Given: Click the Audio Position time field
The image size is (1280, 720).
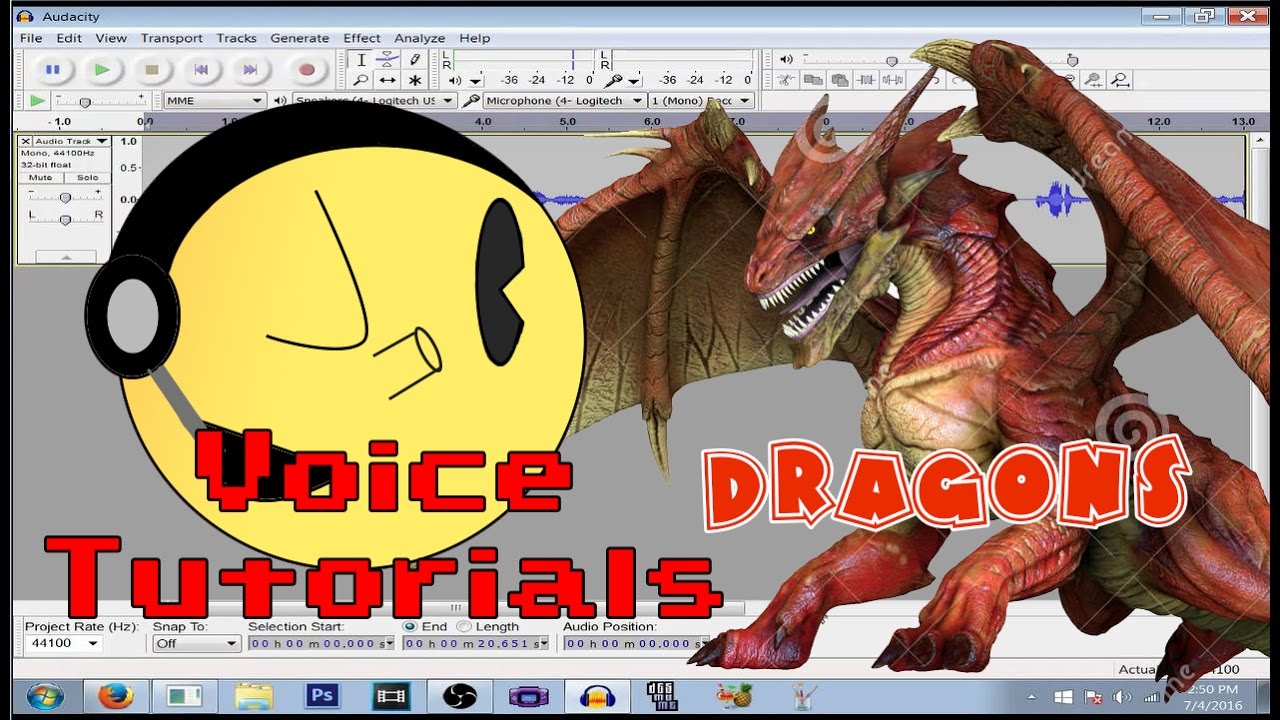Looking at the screenshot, I should click(x=636, y=643).
